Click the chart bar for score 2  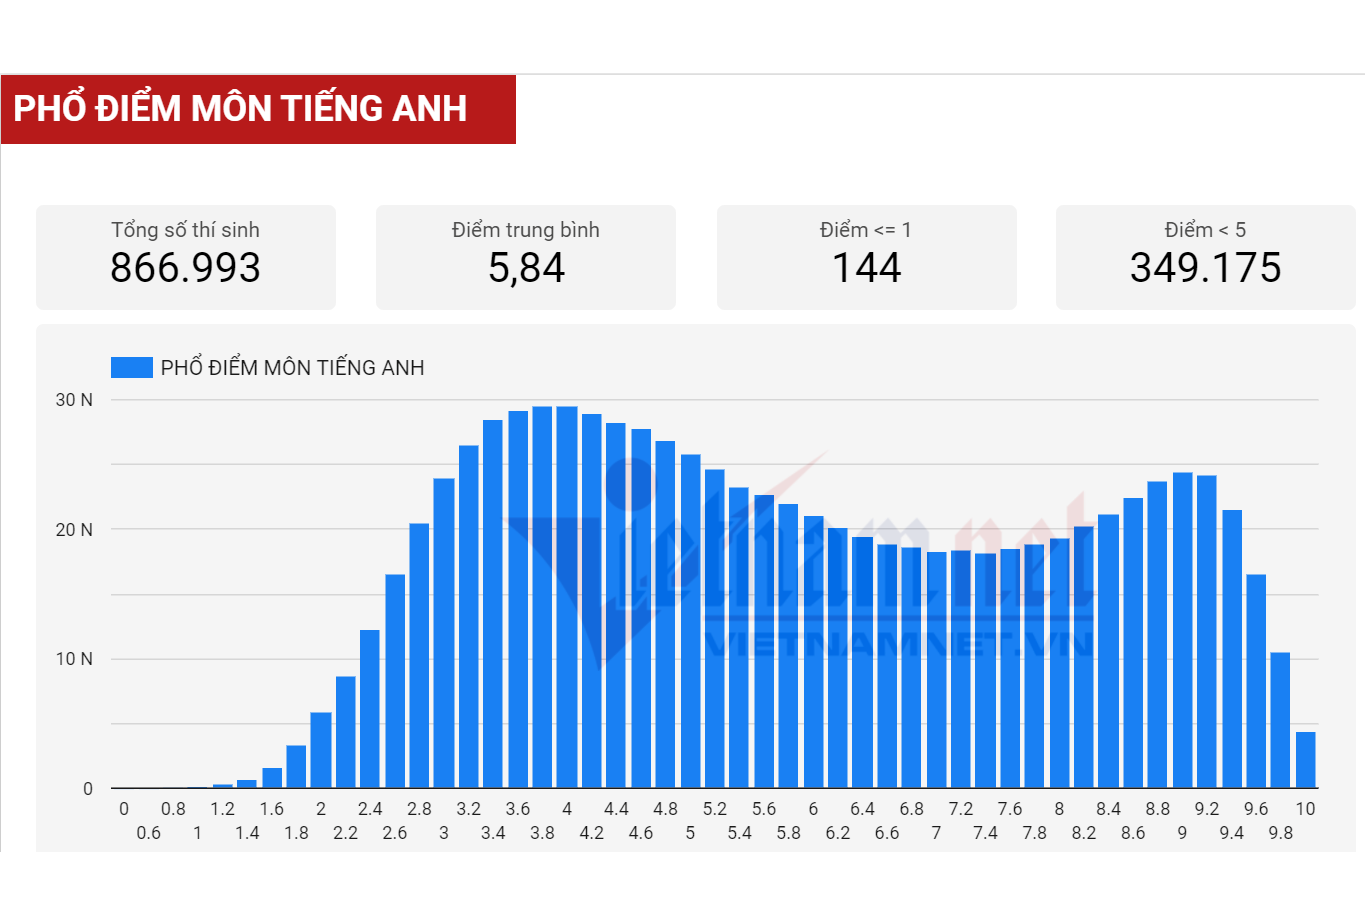321,750
